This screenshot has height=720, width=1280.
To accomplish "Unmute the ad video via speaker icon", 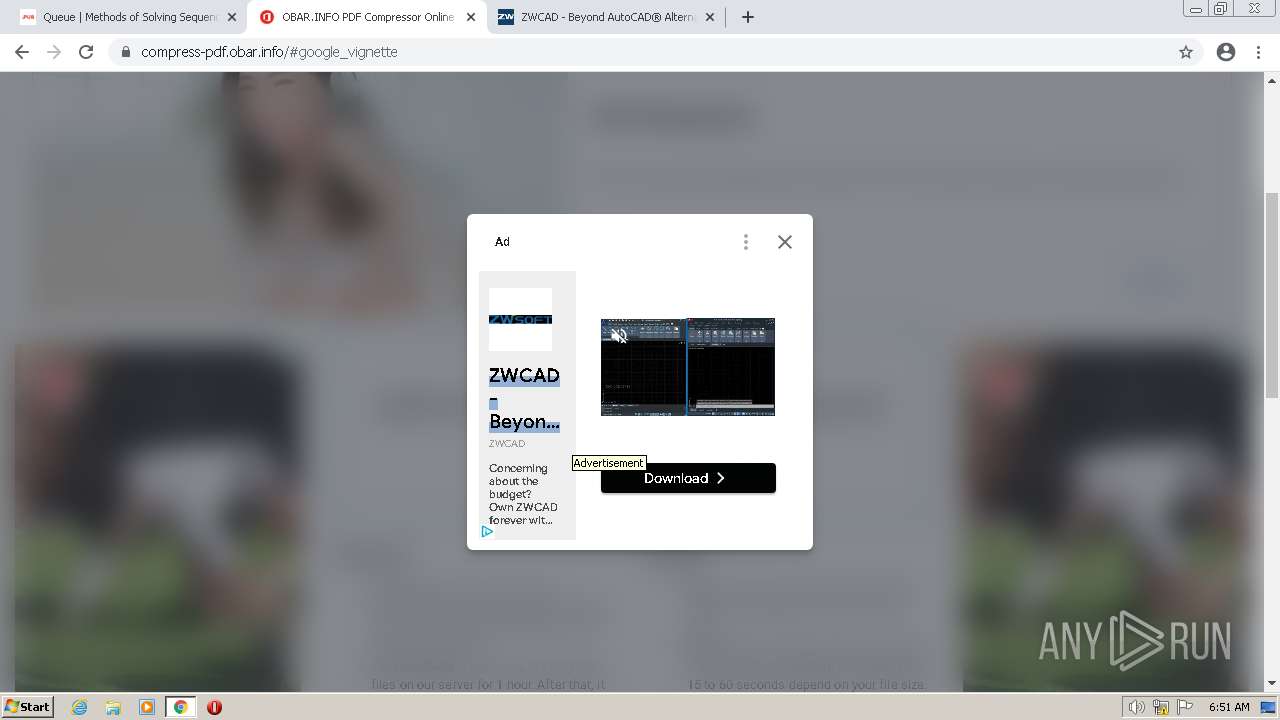I will click(x=619, y=336).
